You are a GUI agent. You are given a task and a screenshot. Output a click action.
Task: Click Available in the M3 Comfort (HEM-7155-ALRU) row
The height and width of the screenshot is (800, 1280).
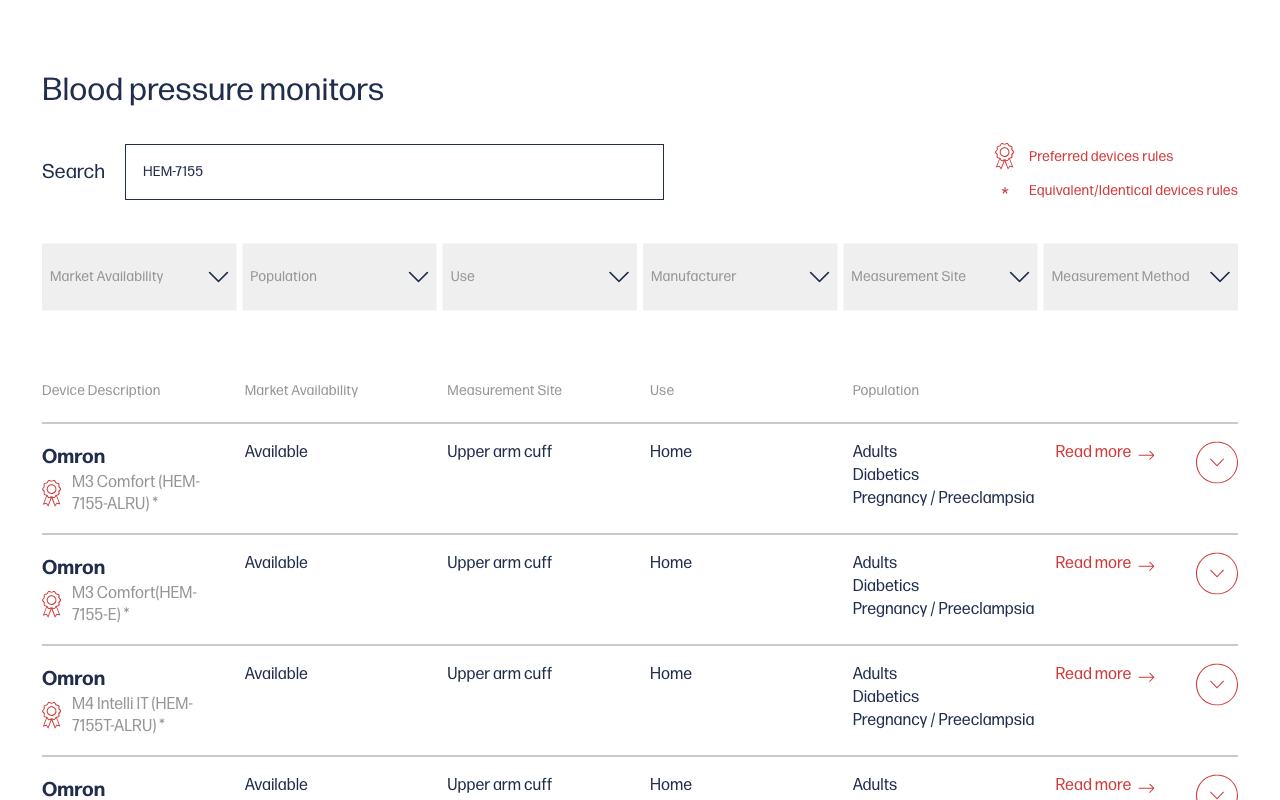pos(276,452)
